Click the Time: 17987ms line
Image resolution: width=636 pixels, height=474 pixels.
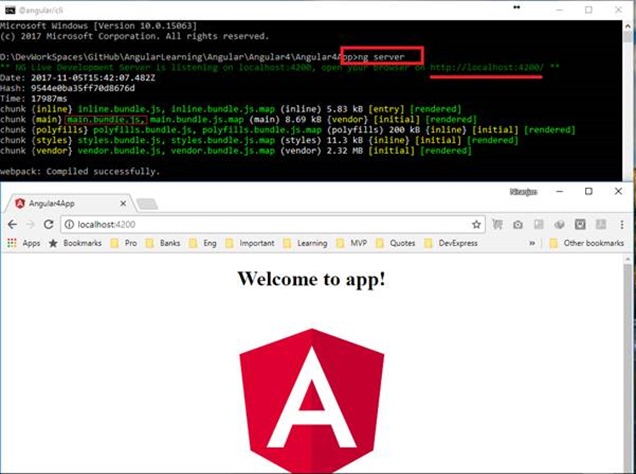[x=34, y=99]
